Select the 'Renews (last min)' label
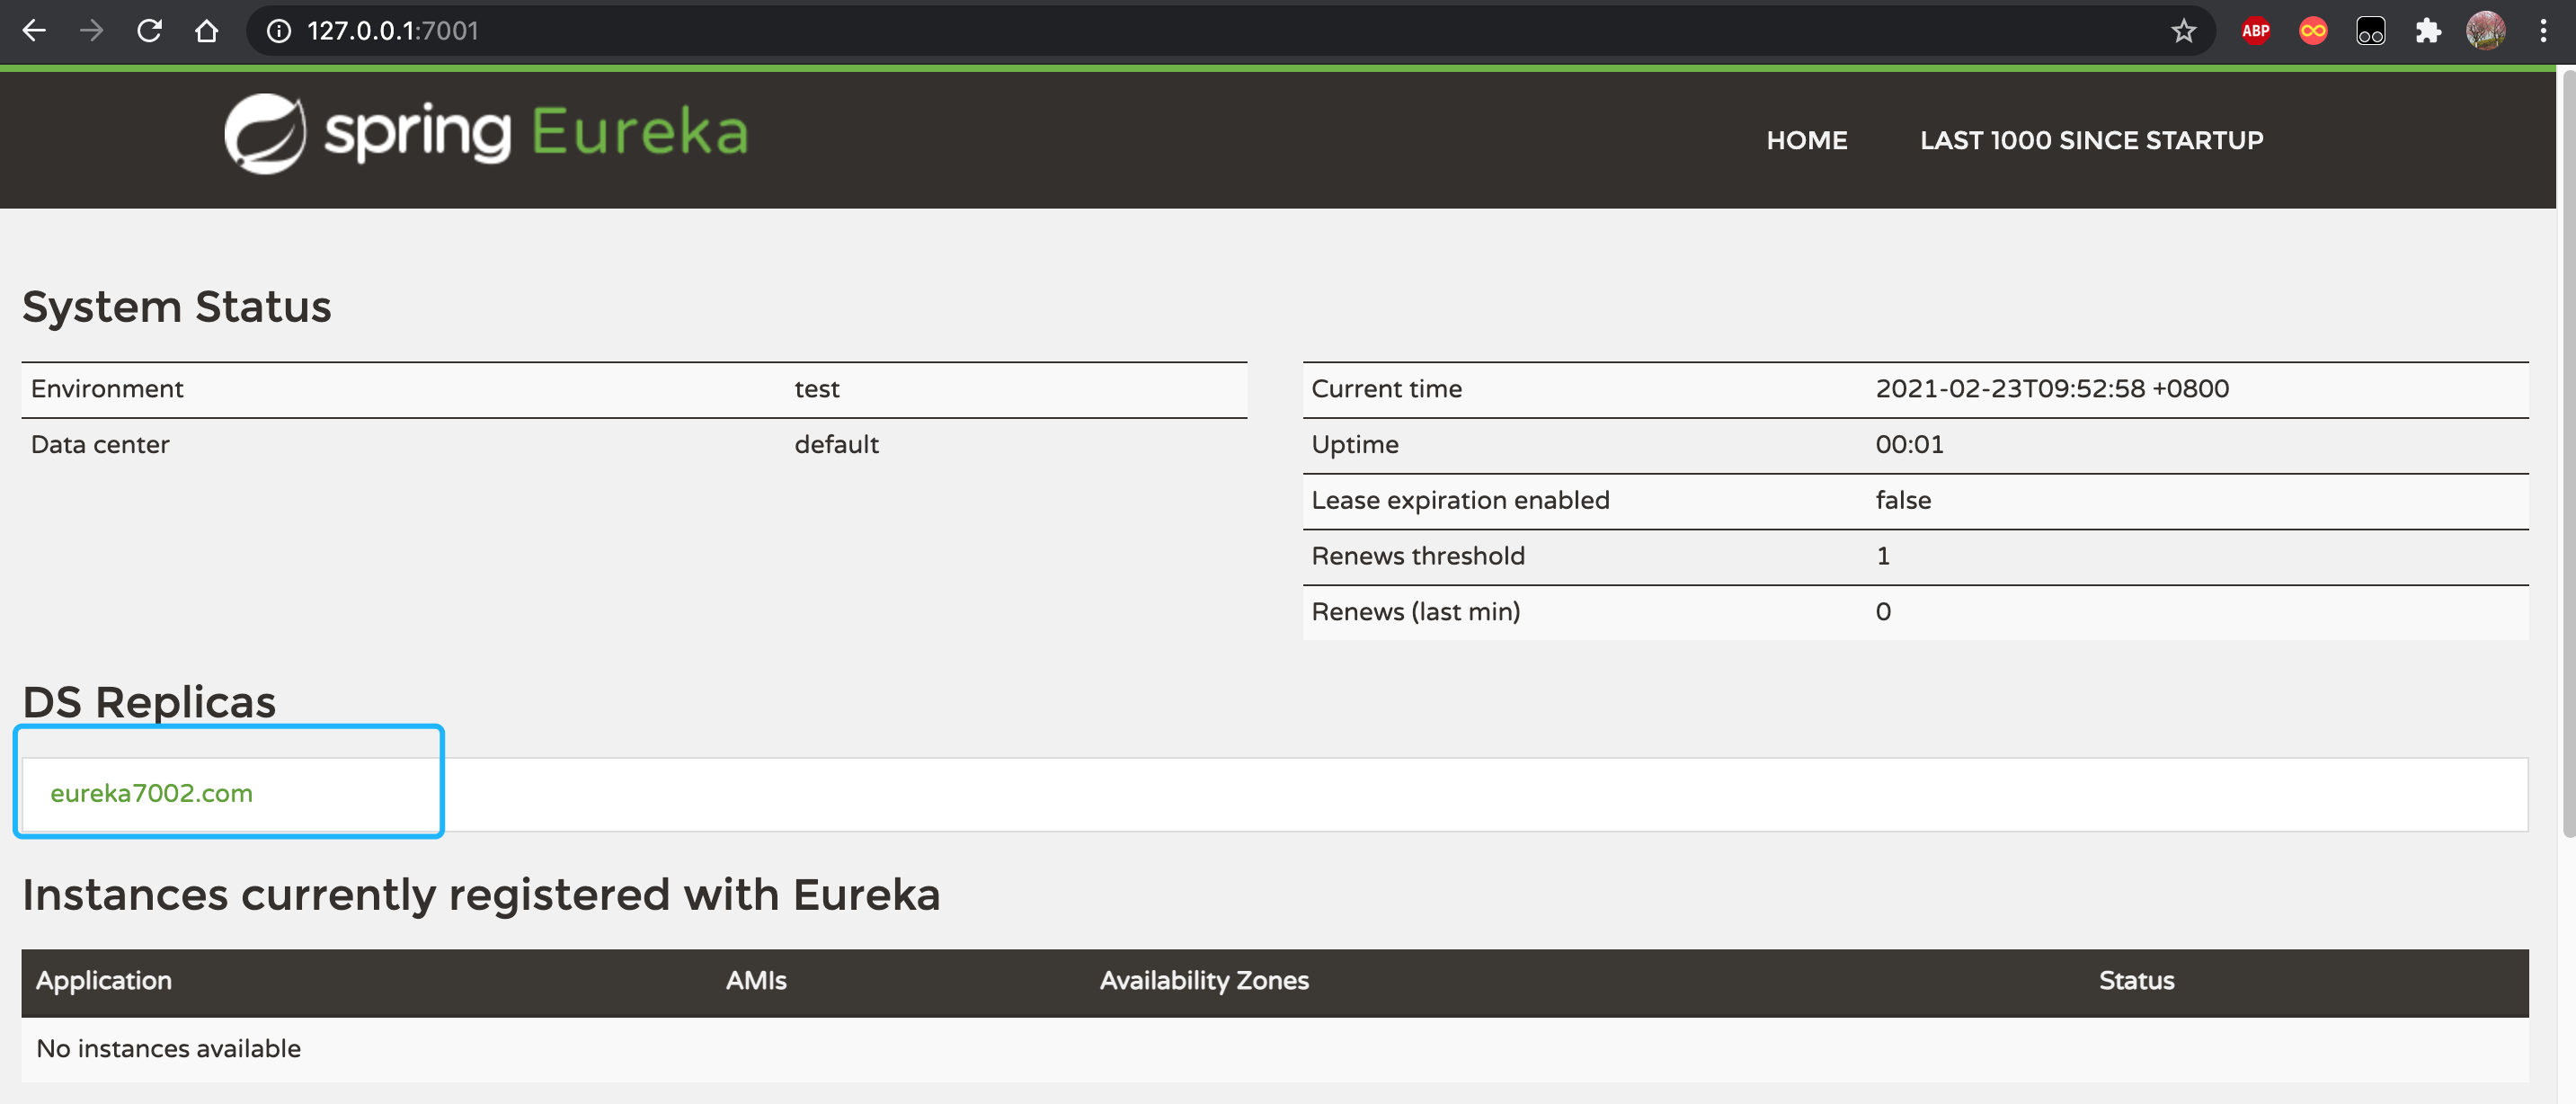The height and width of the screenshot is (1104, 2576). point(1415,612)
